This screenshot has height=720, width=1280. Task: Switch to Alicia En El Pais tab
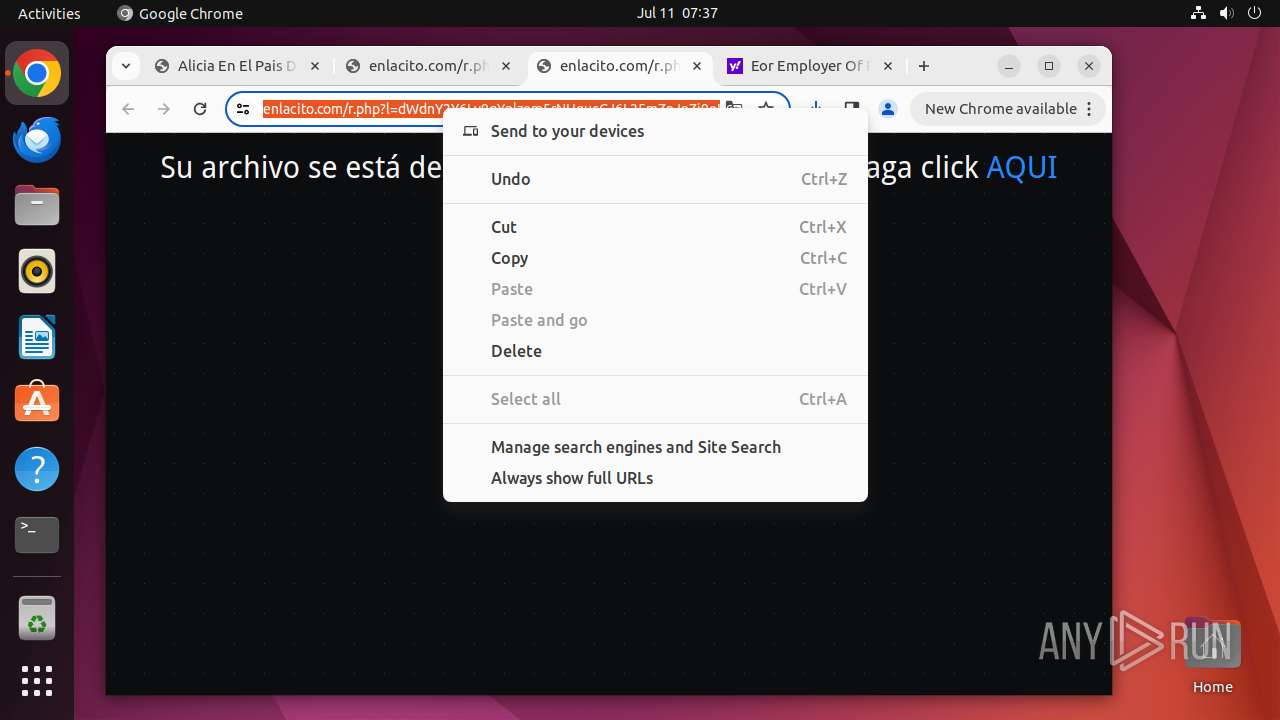pyautogui.click(x=236, y=66)
